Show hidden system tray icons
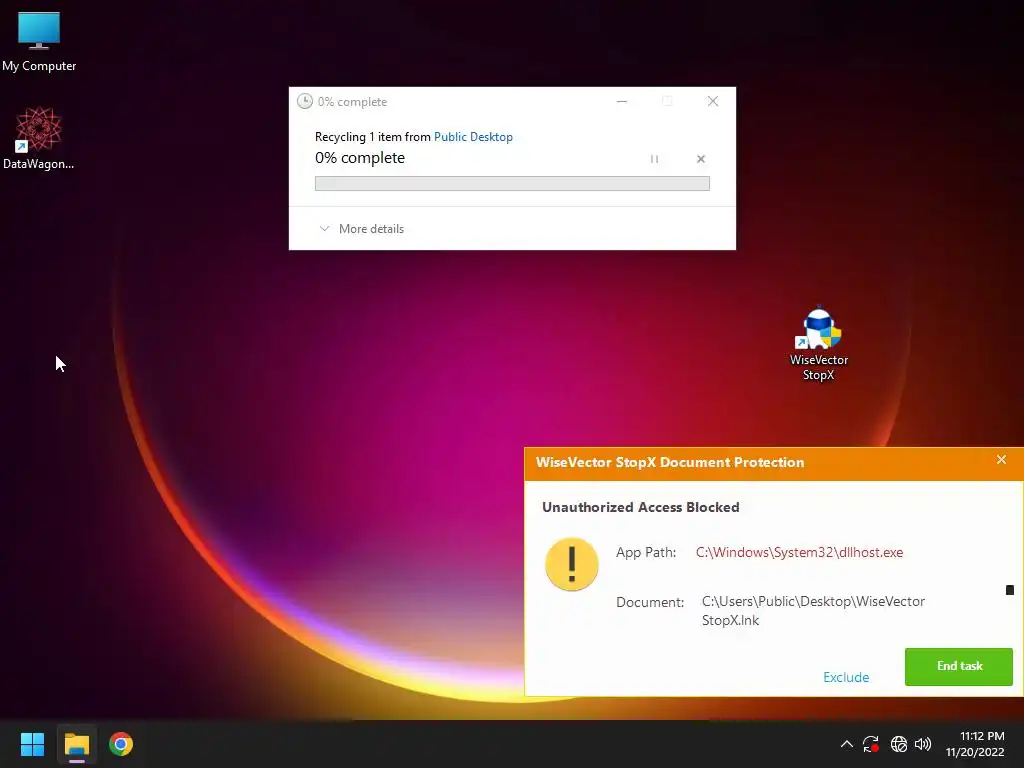This screenshot has width=1024, height=768. point(846,744)
